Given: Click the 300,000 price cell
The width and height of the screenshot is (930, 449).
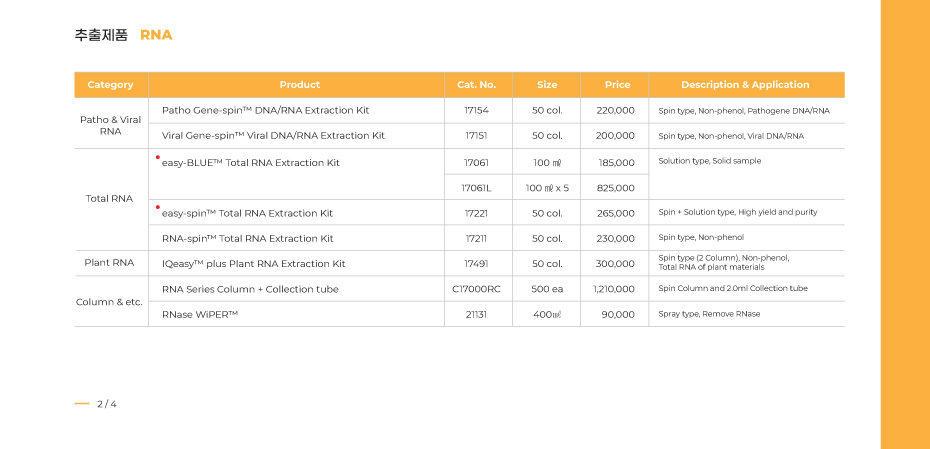Looking at the screenshot, I should [x=616, y=263].
